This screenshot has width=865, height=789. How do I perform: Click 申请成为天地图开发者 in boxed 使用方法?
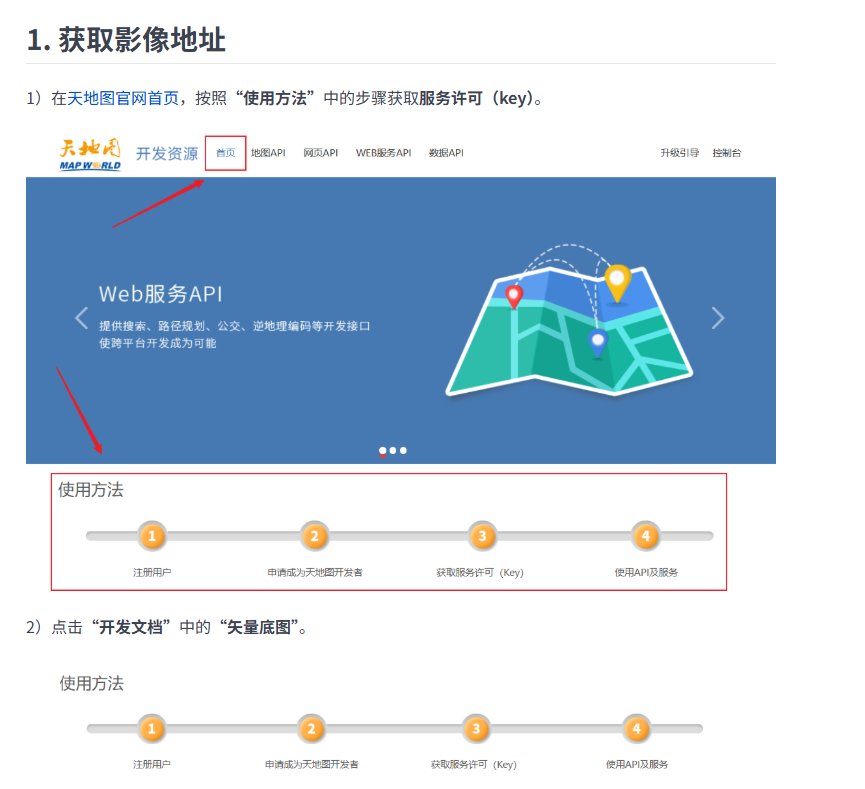tap(315, 573)
